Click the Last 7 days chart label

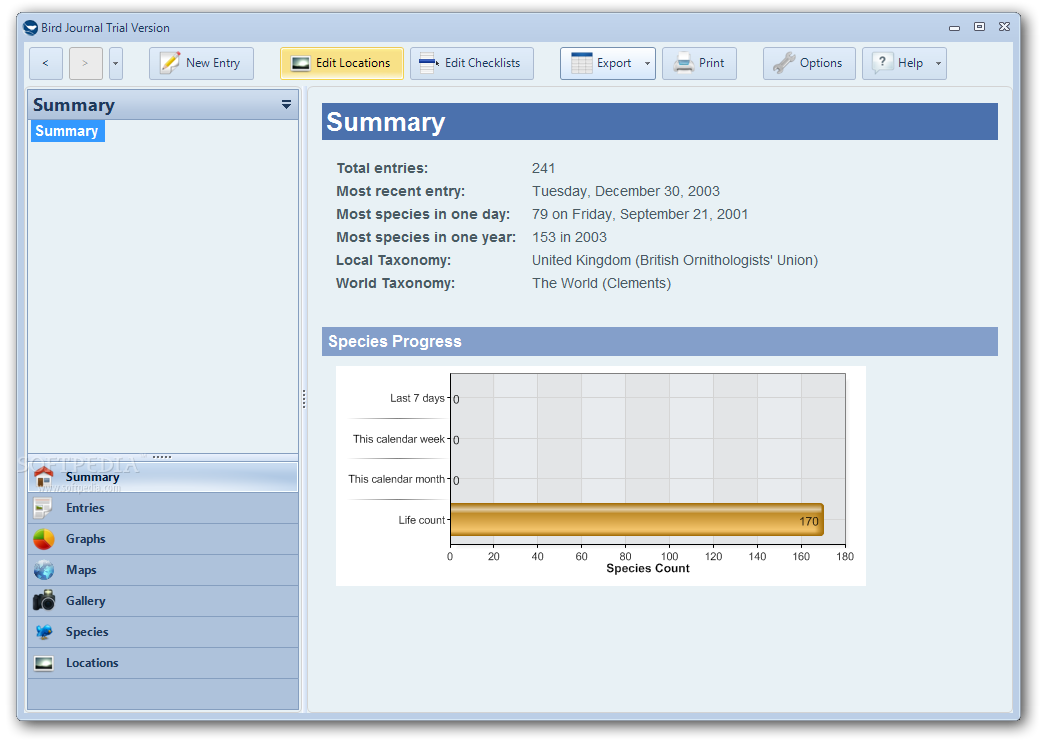click(417, 398)
